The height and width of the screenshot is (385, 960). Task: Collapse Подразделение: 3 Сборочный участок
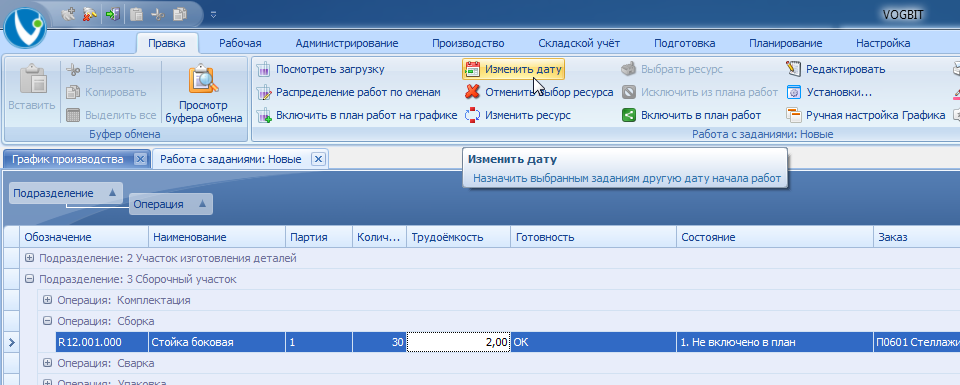click(x=29, y=279)
